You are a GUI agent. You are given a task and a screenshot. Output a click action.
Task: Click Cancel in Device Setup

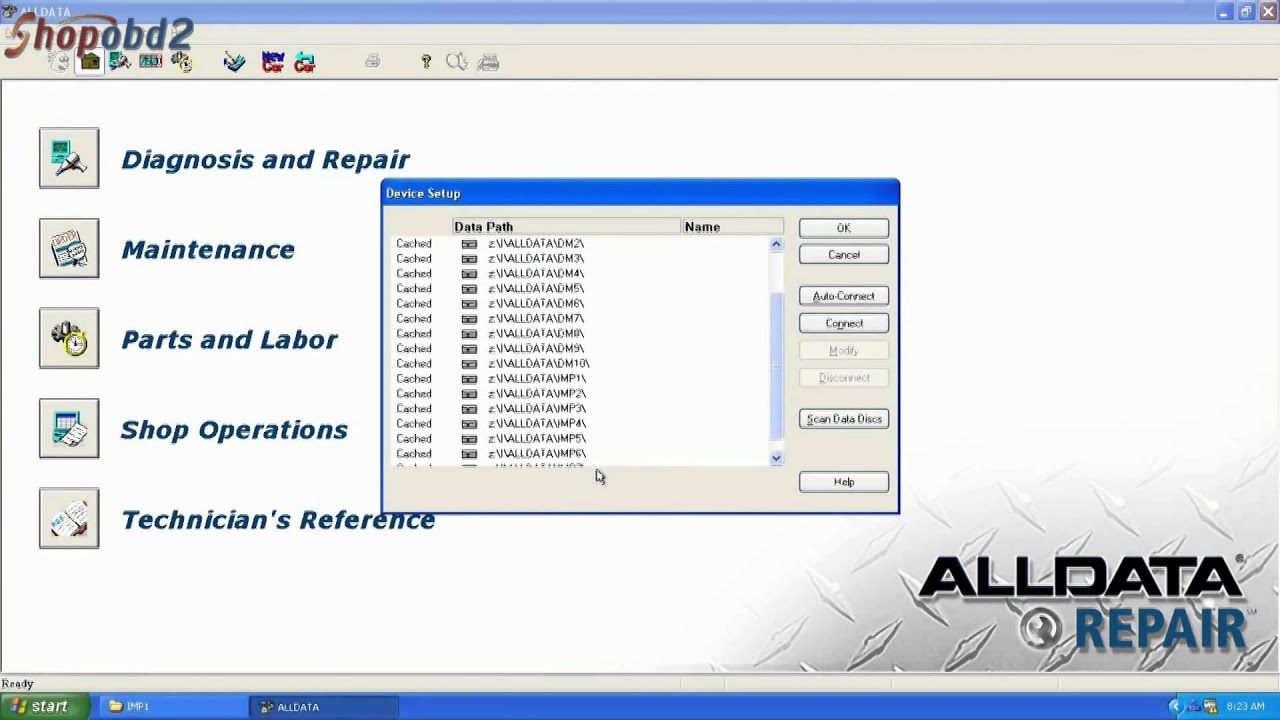pyautogui.click(x=844, y=255)
